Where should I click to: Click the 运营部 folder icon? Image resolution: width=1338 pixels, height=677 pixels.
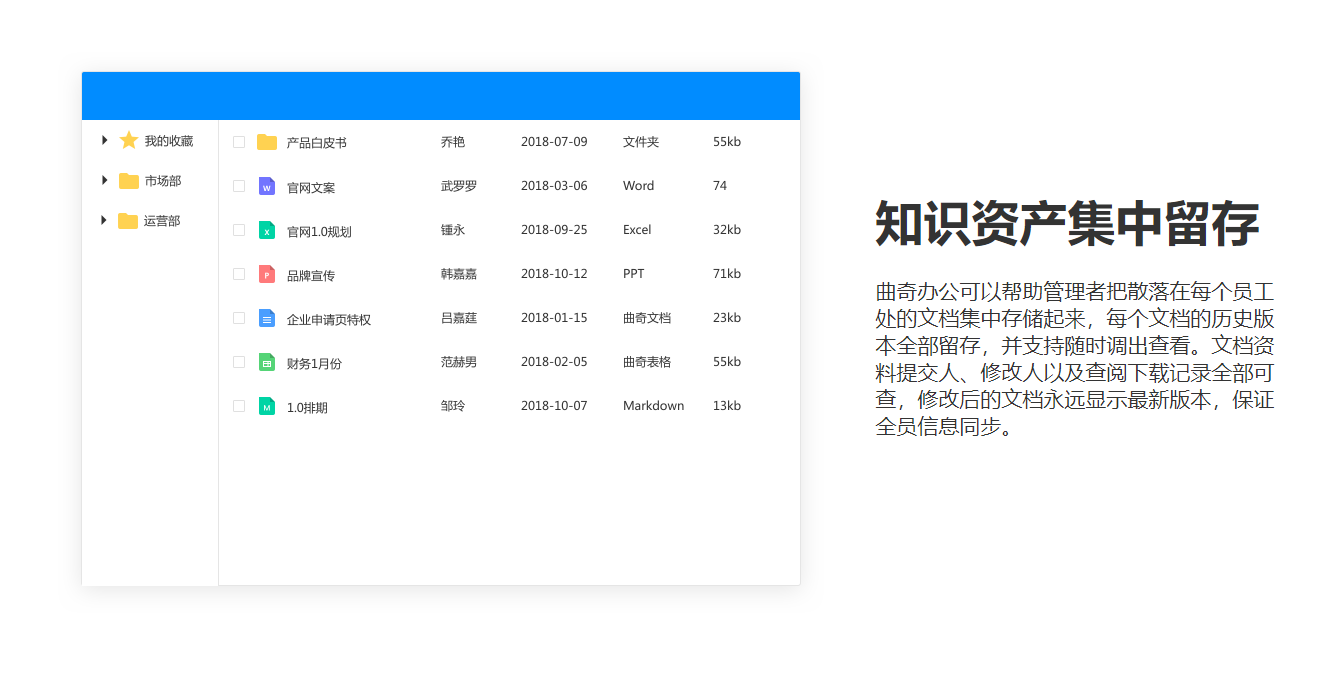128,221
